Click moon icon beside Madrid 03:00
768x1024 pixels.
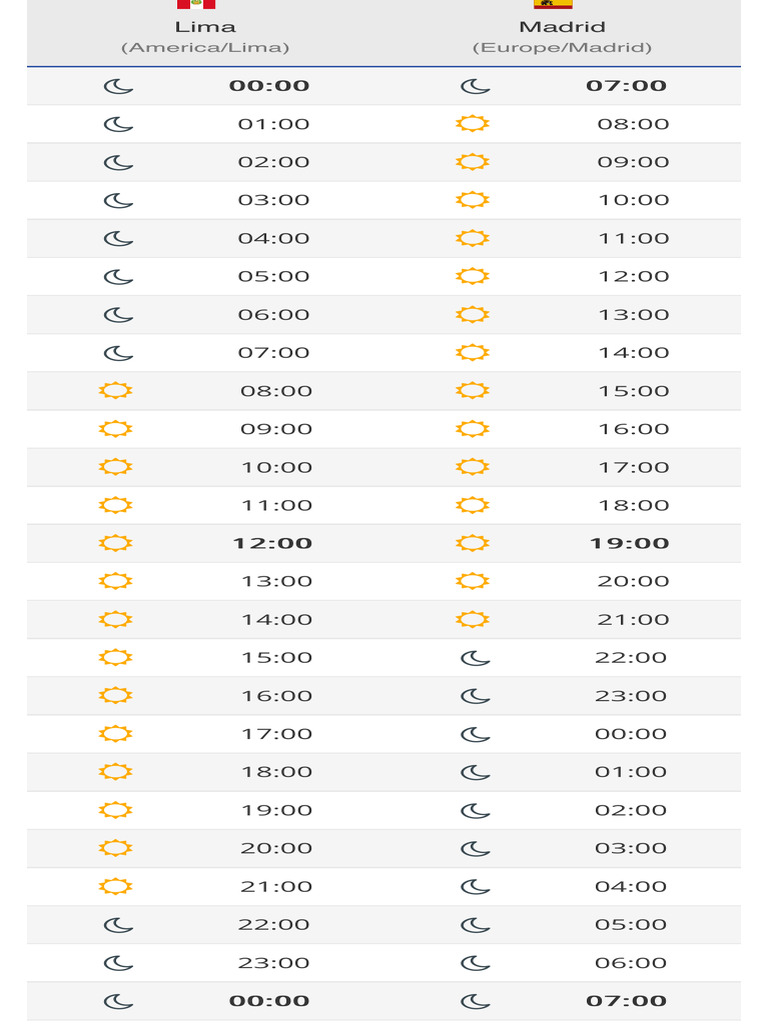click(475, 848)
